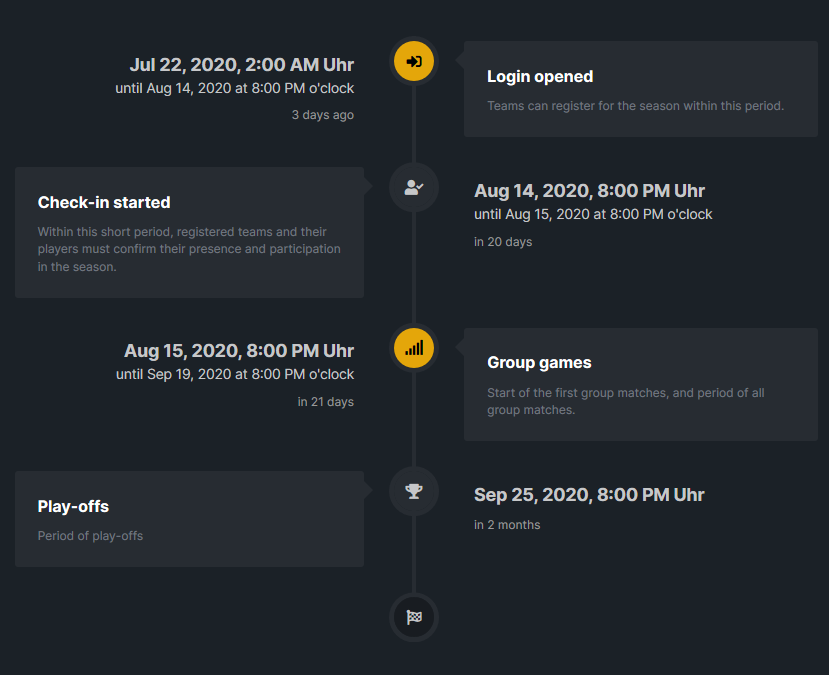Click the 'Period of play-offs' description
829x675 pixels.
click(90, 536)
